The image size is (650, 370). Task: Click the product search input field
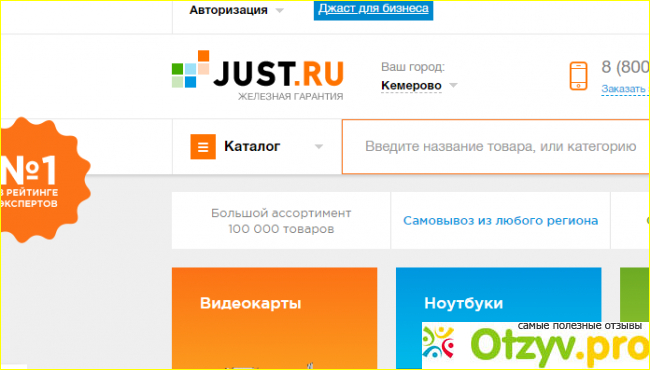[x=496, y=147]
